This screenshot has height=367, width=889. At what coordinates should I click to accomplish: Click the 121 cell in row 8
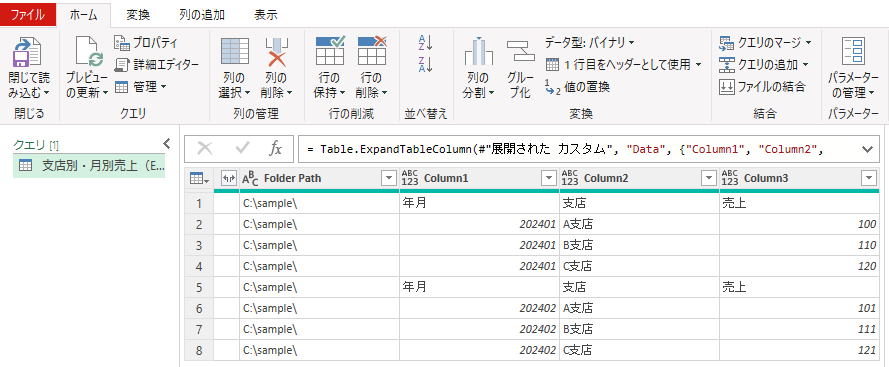[799, 350]
